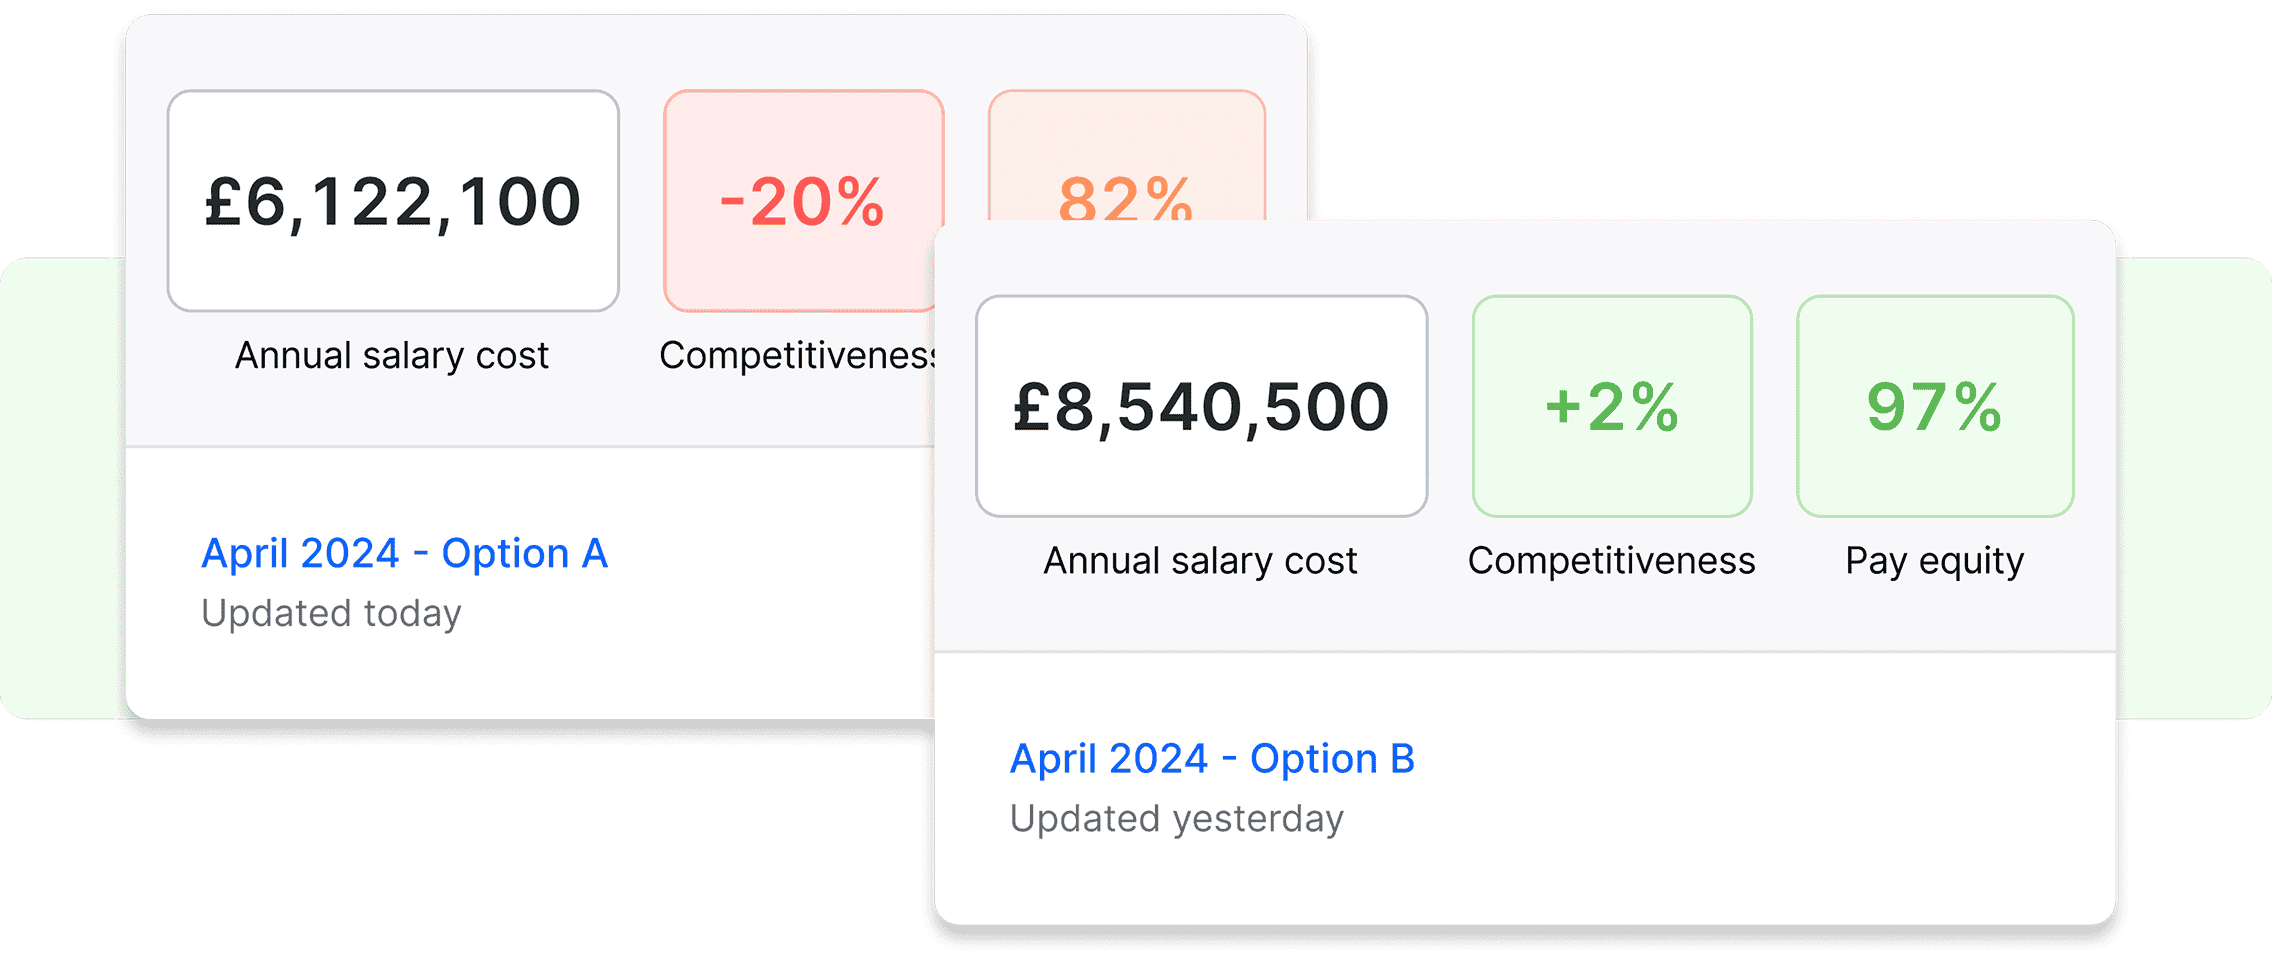Click the £8,540,500 salary cost box

coord(1201,406)
